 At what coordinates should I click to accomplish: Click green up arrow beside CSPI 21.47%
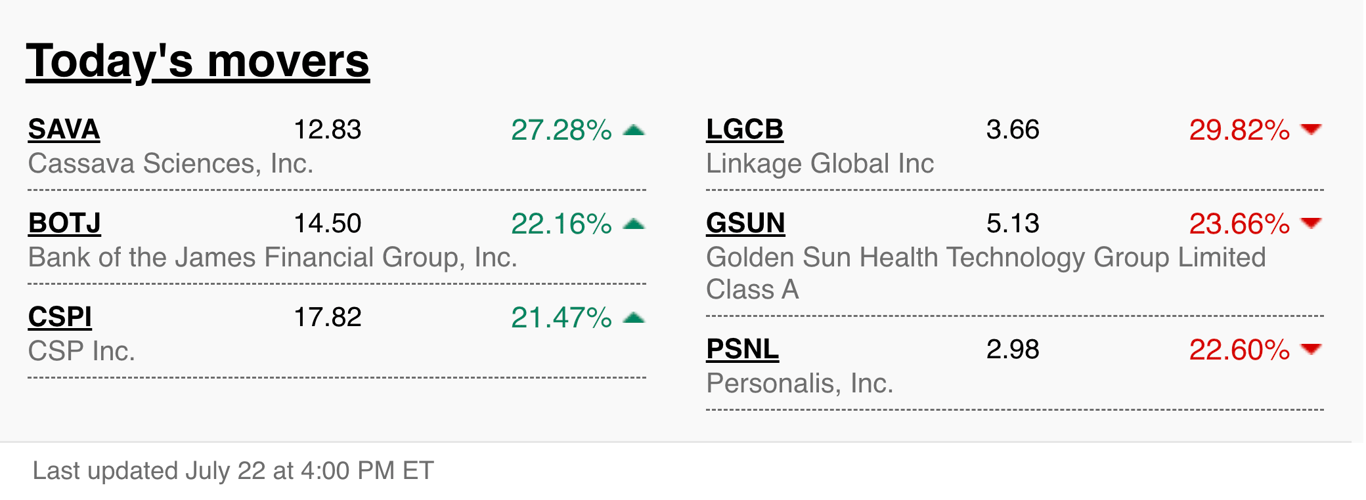coord(634,318)
